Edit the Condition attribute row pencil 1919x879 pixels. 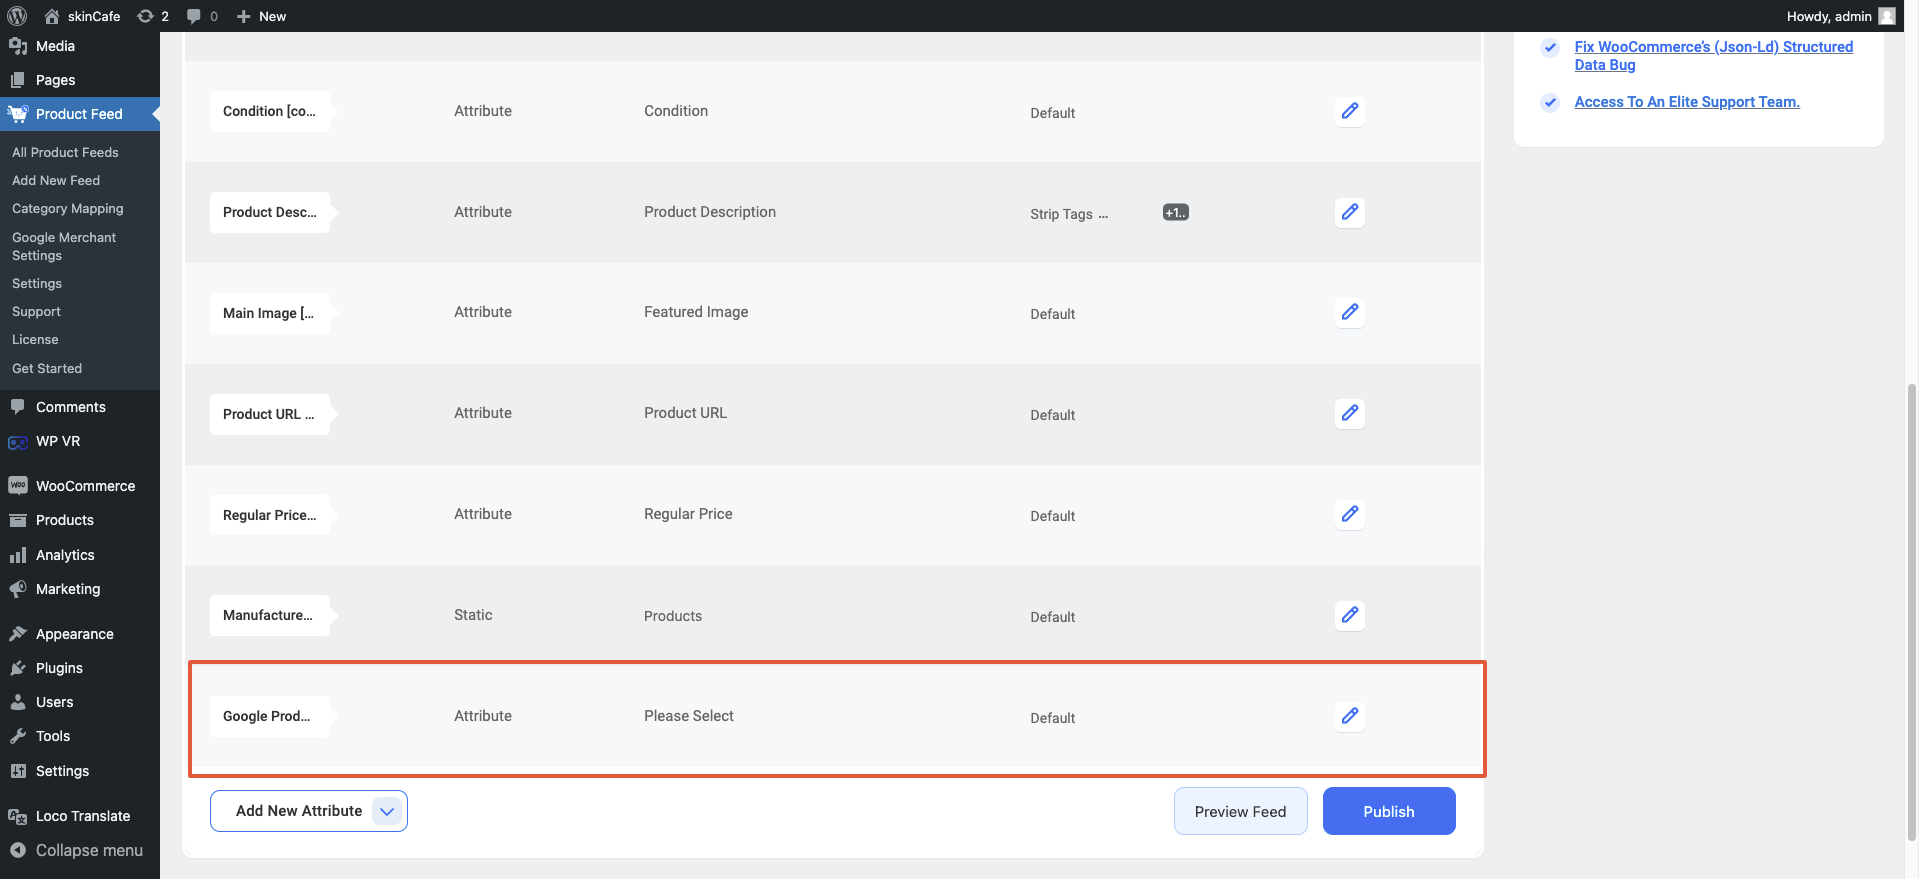(x=1350, y=111)
